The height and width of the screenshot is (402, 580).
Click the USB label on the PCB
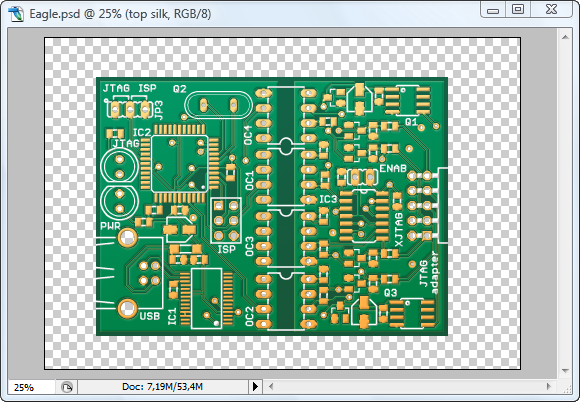coord(150,316)
